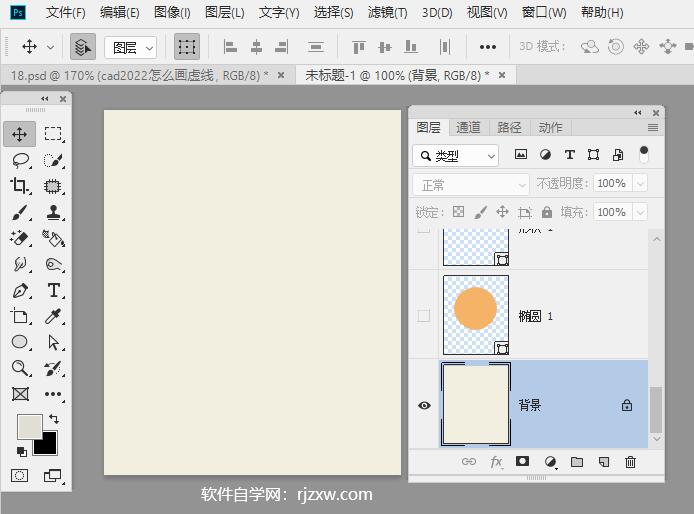Filter layers by pixel layers
Image resolution: width=694 pixels, height=514 pixels.
(x=521, y=155)
